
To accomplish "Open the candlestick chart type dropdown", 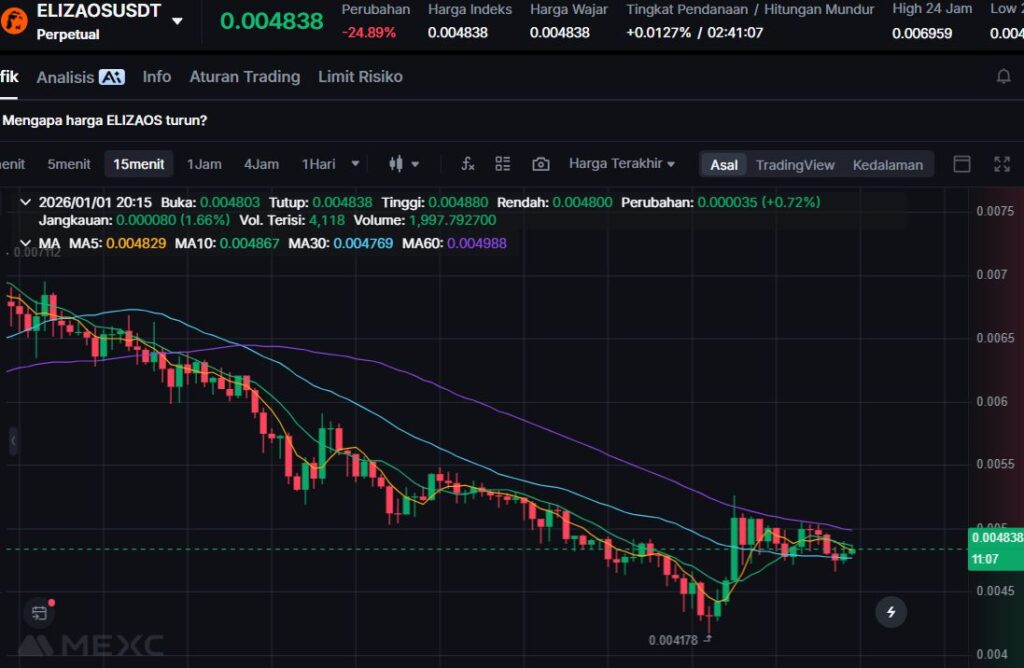I will click(x=404, y=164).
